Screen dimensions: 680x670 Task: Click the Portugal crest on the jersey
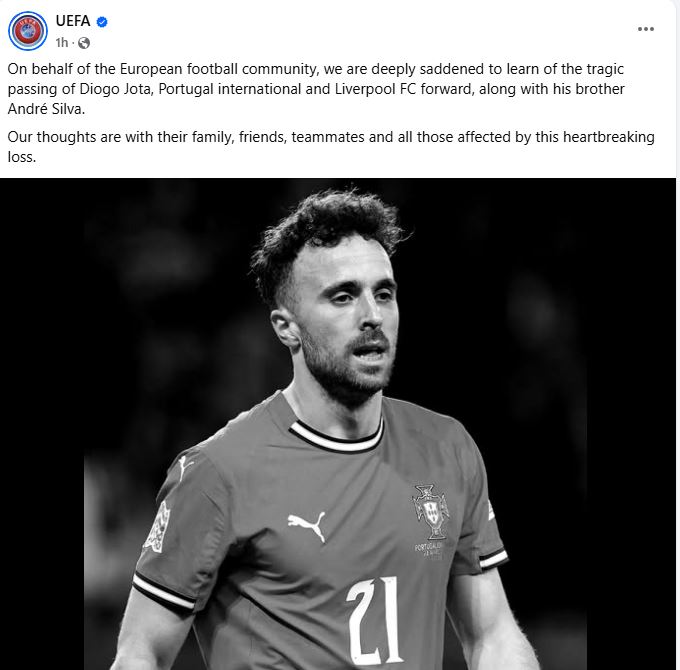point(430,512)
